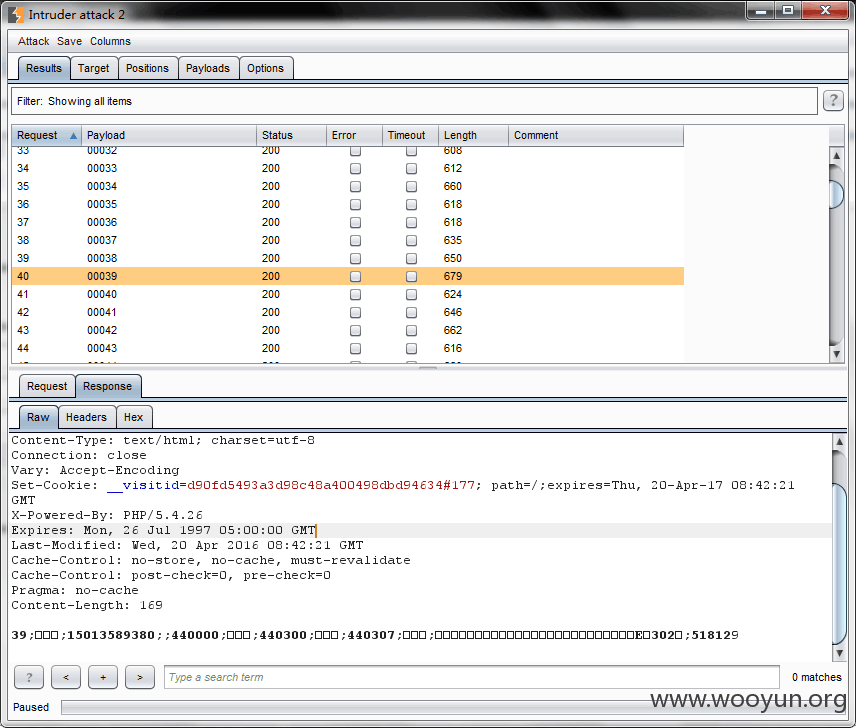856x728 pixels.
Task: Select result row with payload 00042
Action: [x=347, y=330]
